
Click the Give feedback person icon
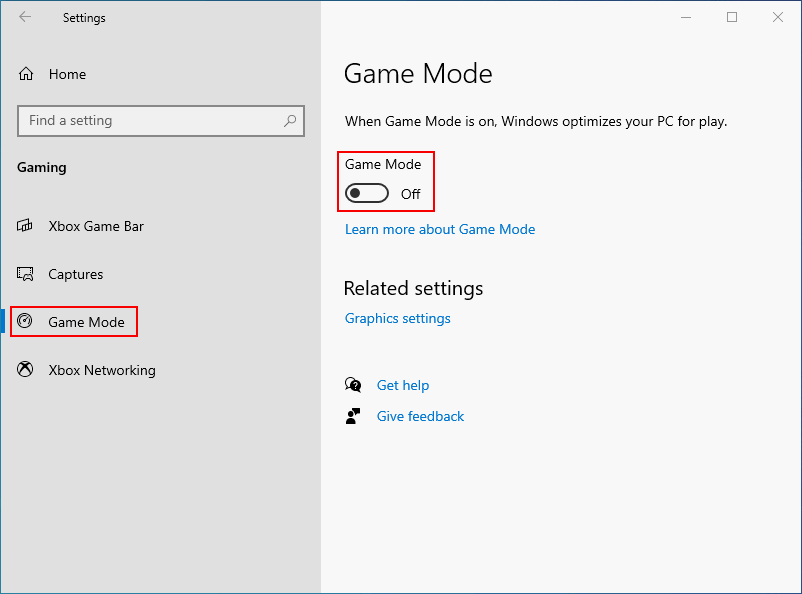[x=353, y=416]
